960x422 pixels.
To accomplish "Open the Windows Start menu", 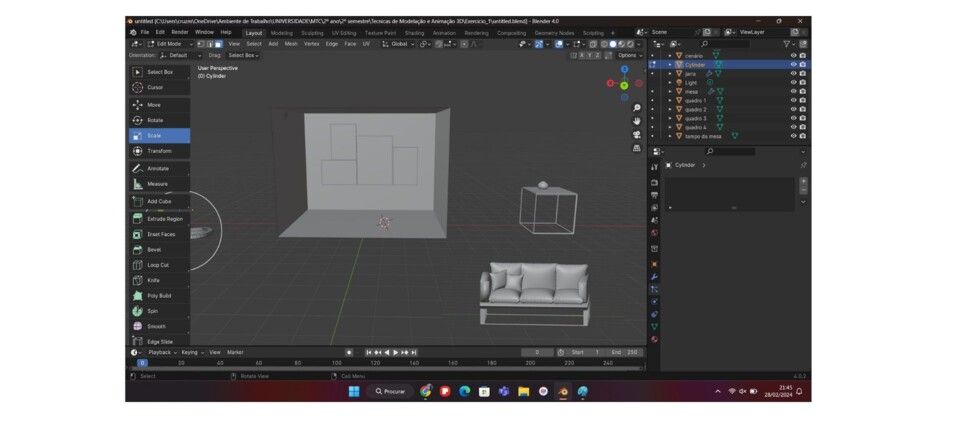I will pyautogui.click(x=353, y=391).
